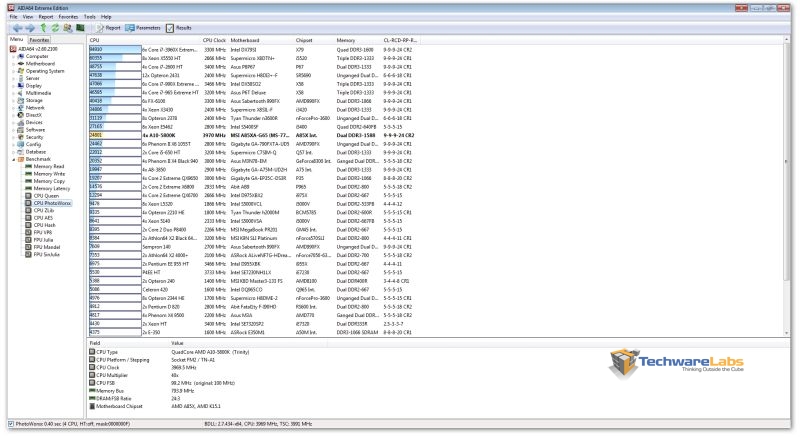Viewport: 800px width, 437px height.
Task: Open the Tools menu
Action: [x=90, y=17]
